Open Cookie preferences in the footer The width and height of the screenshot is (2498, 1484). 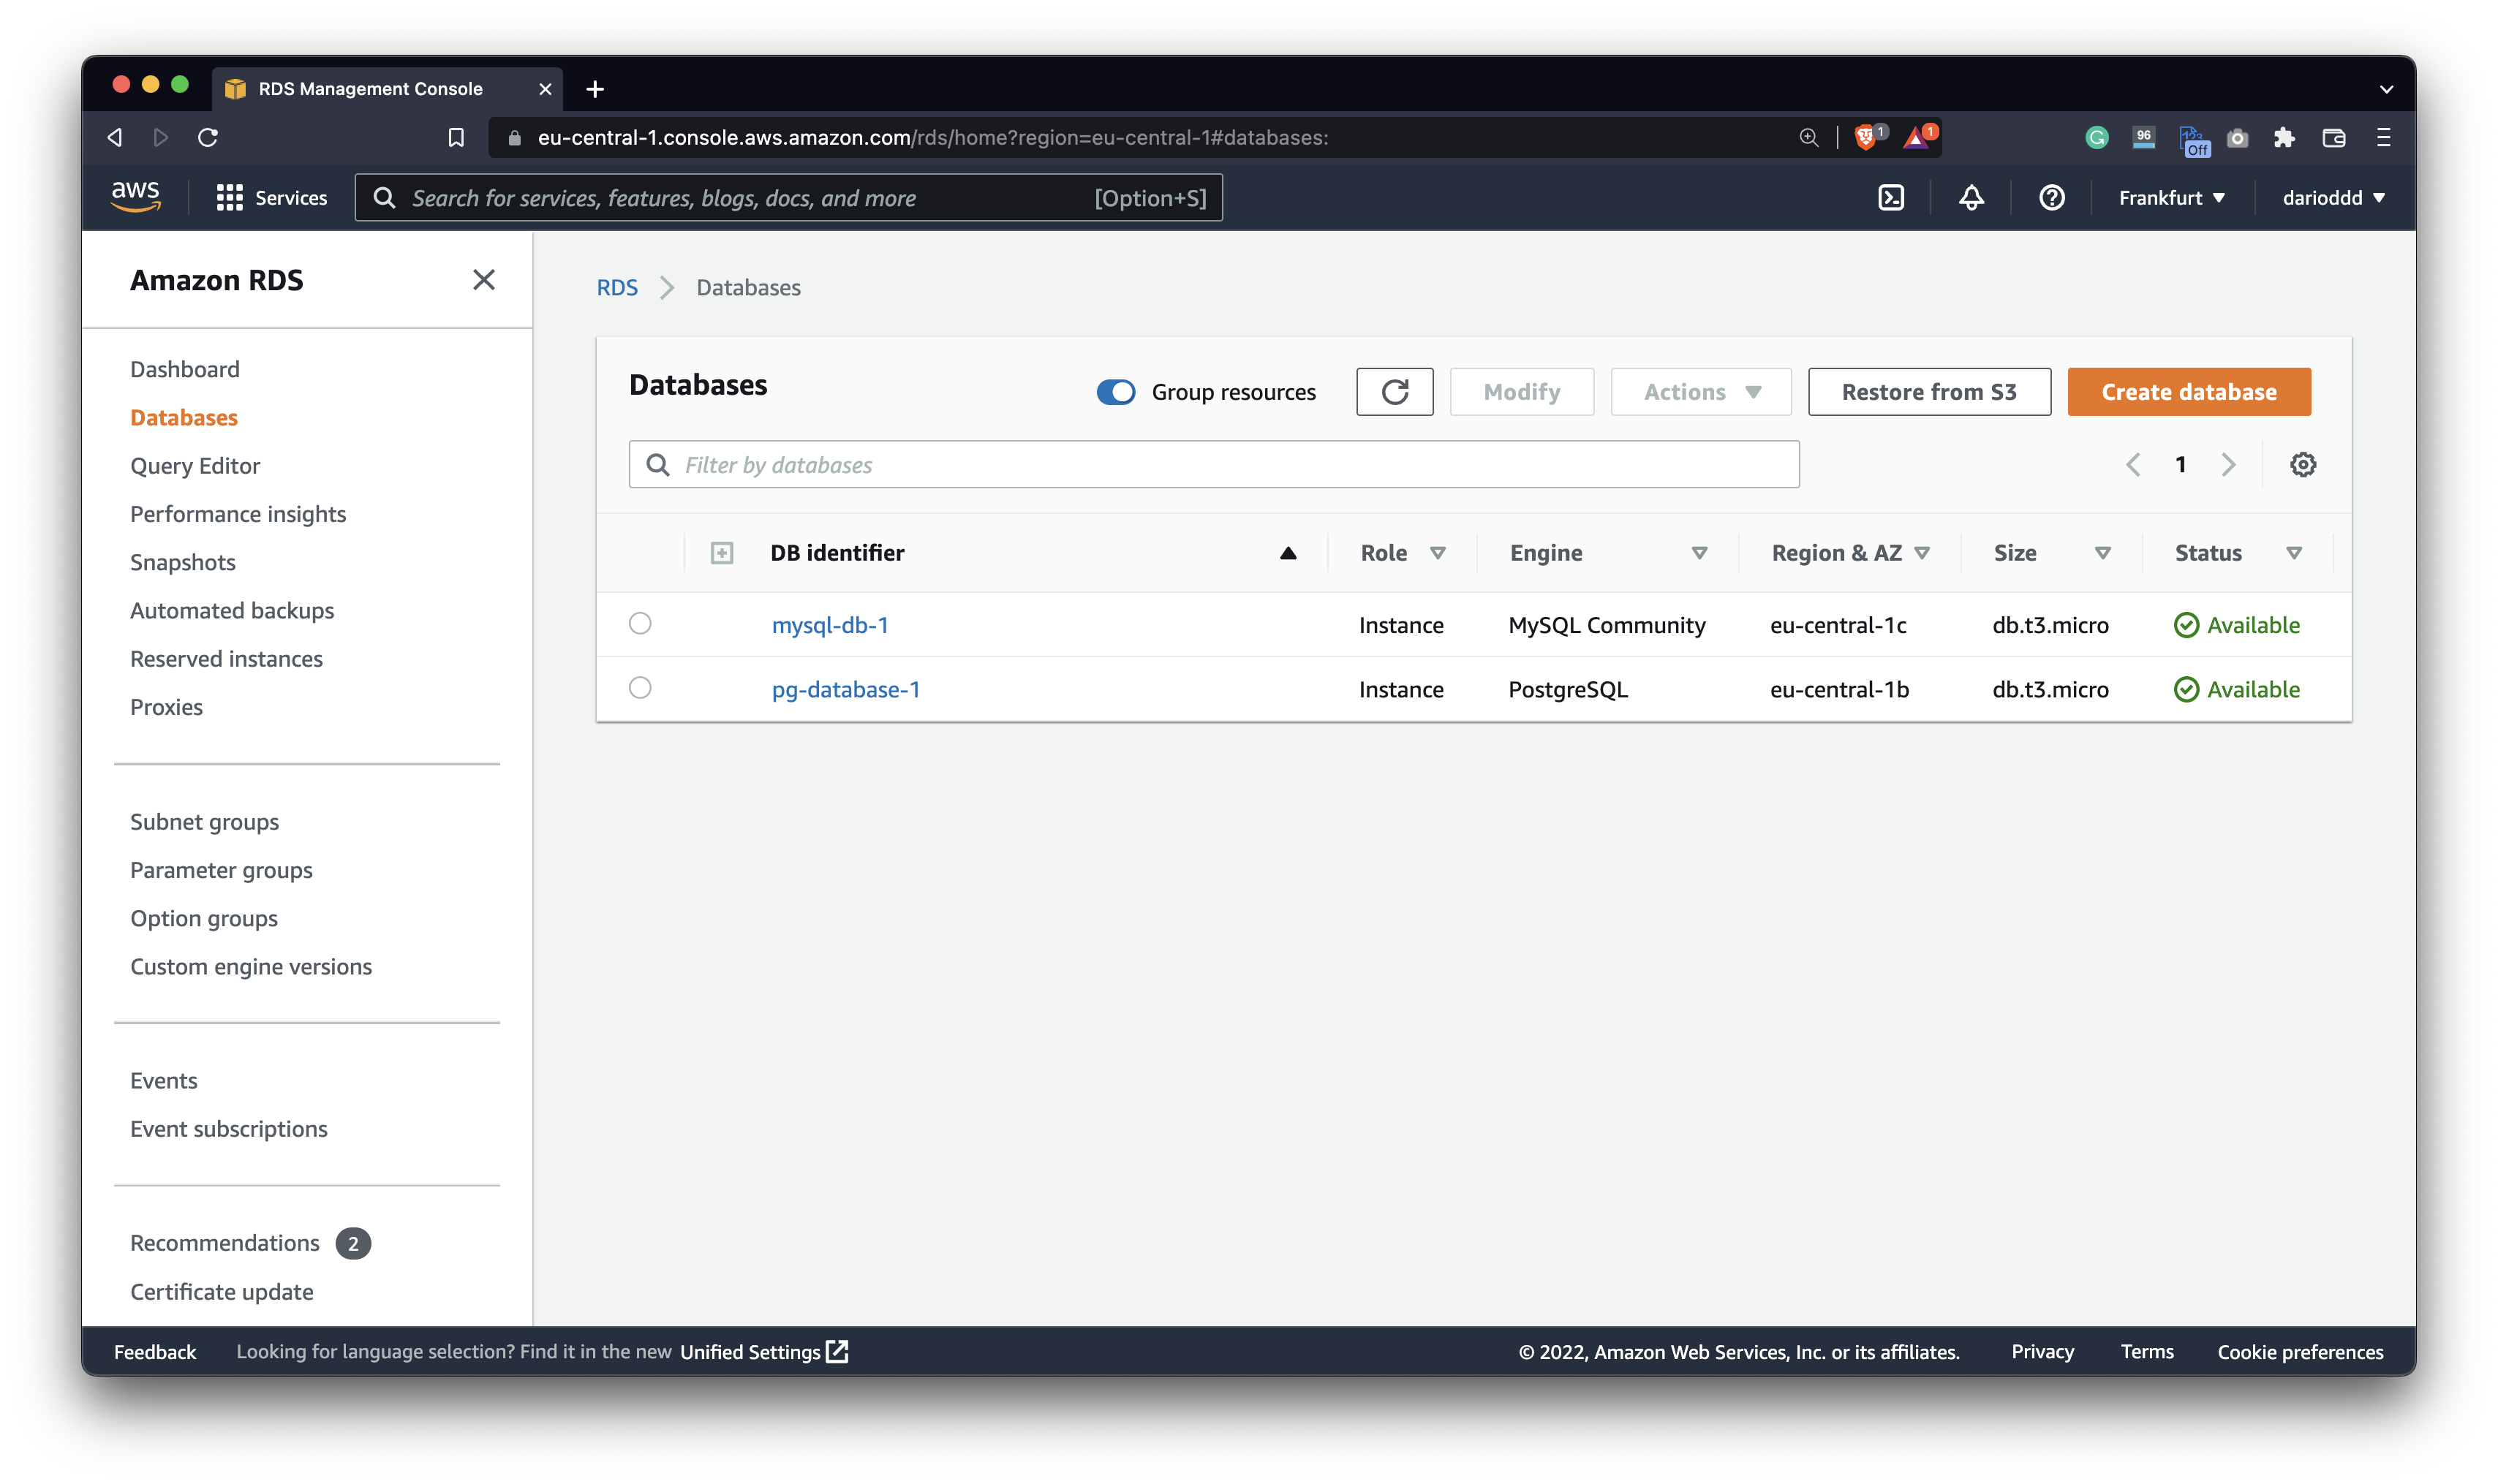[x=2300, y=1352]
